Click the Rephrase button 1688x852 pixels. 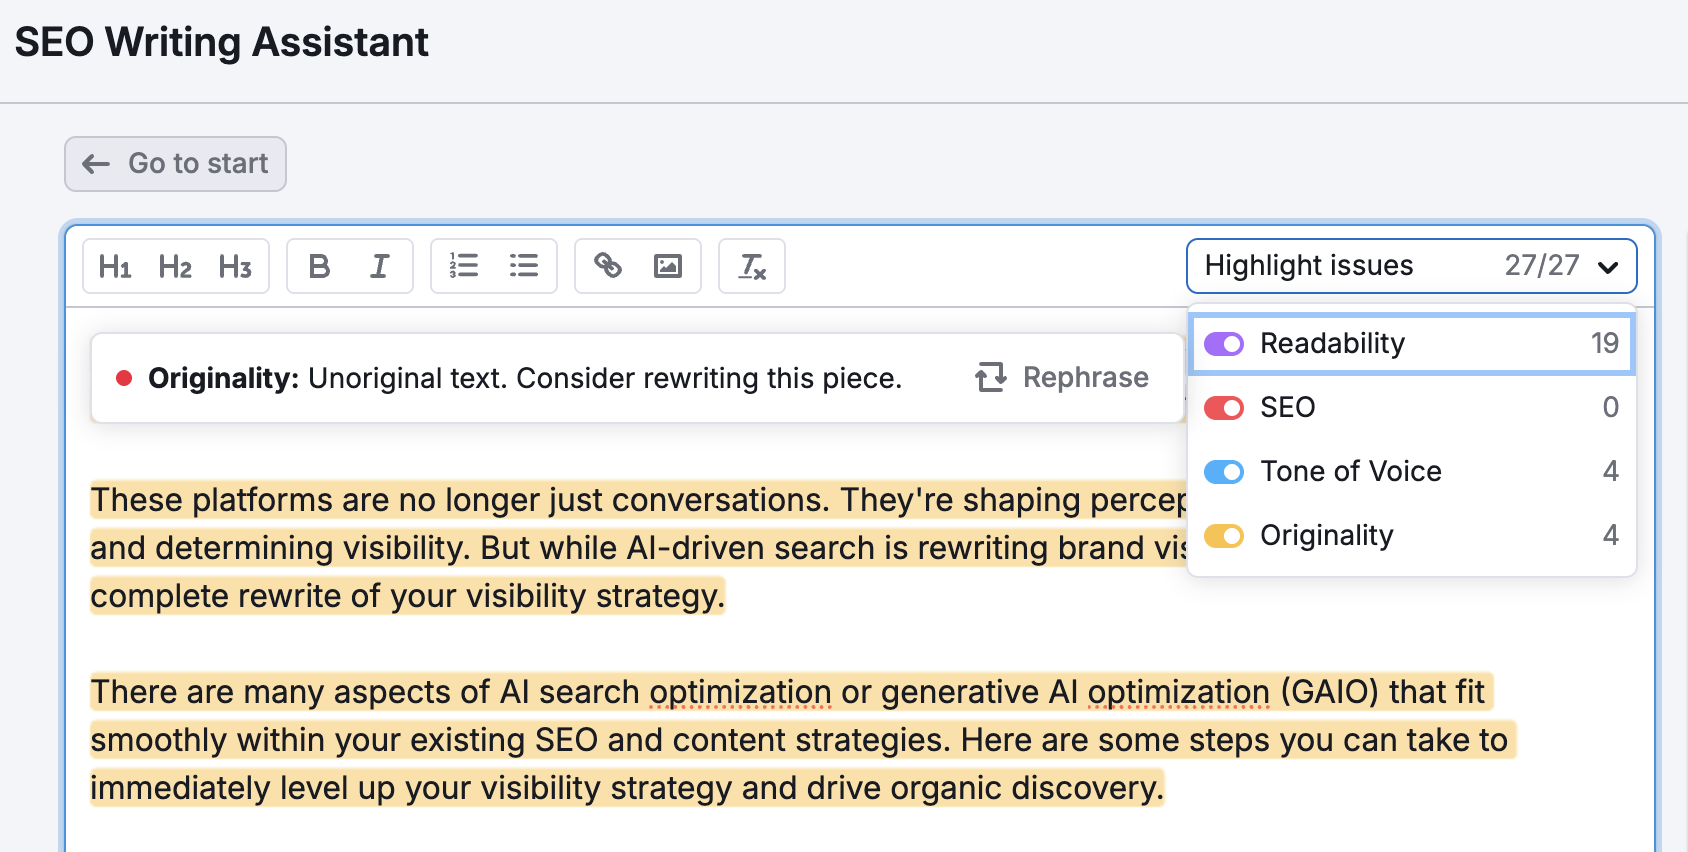[x=1062, y=378]
